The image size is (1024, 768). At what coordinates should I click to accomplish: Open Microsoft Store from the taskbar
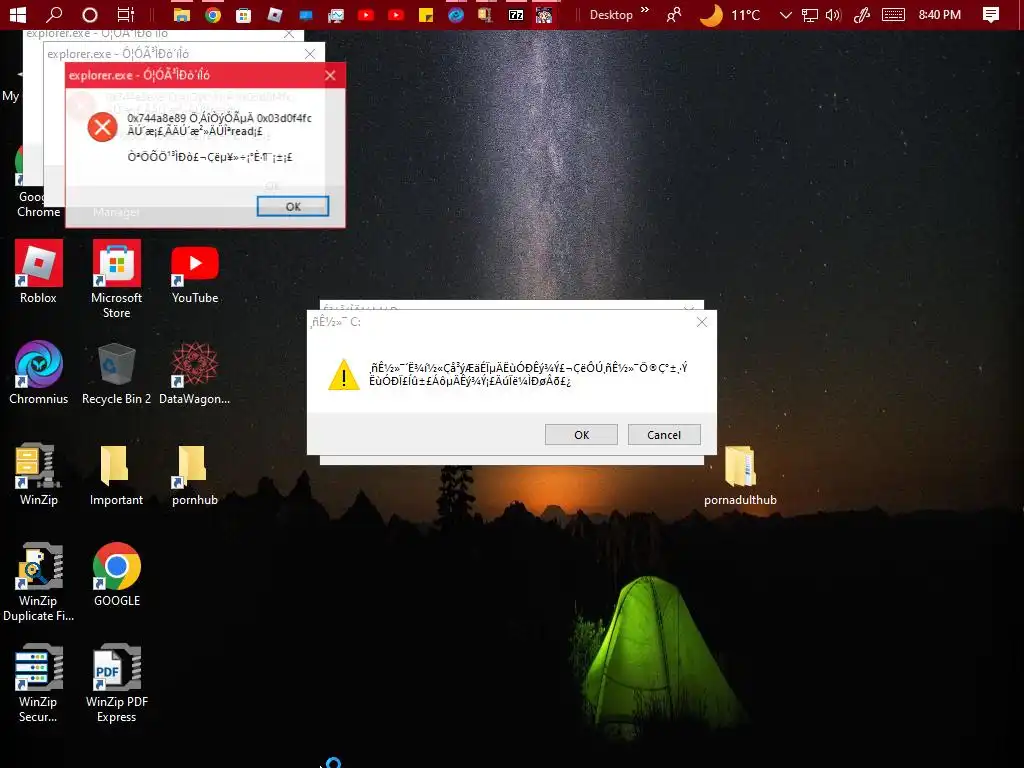click(244, 14)
